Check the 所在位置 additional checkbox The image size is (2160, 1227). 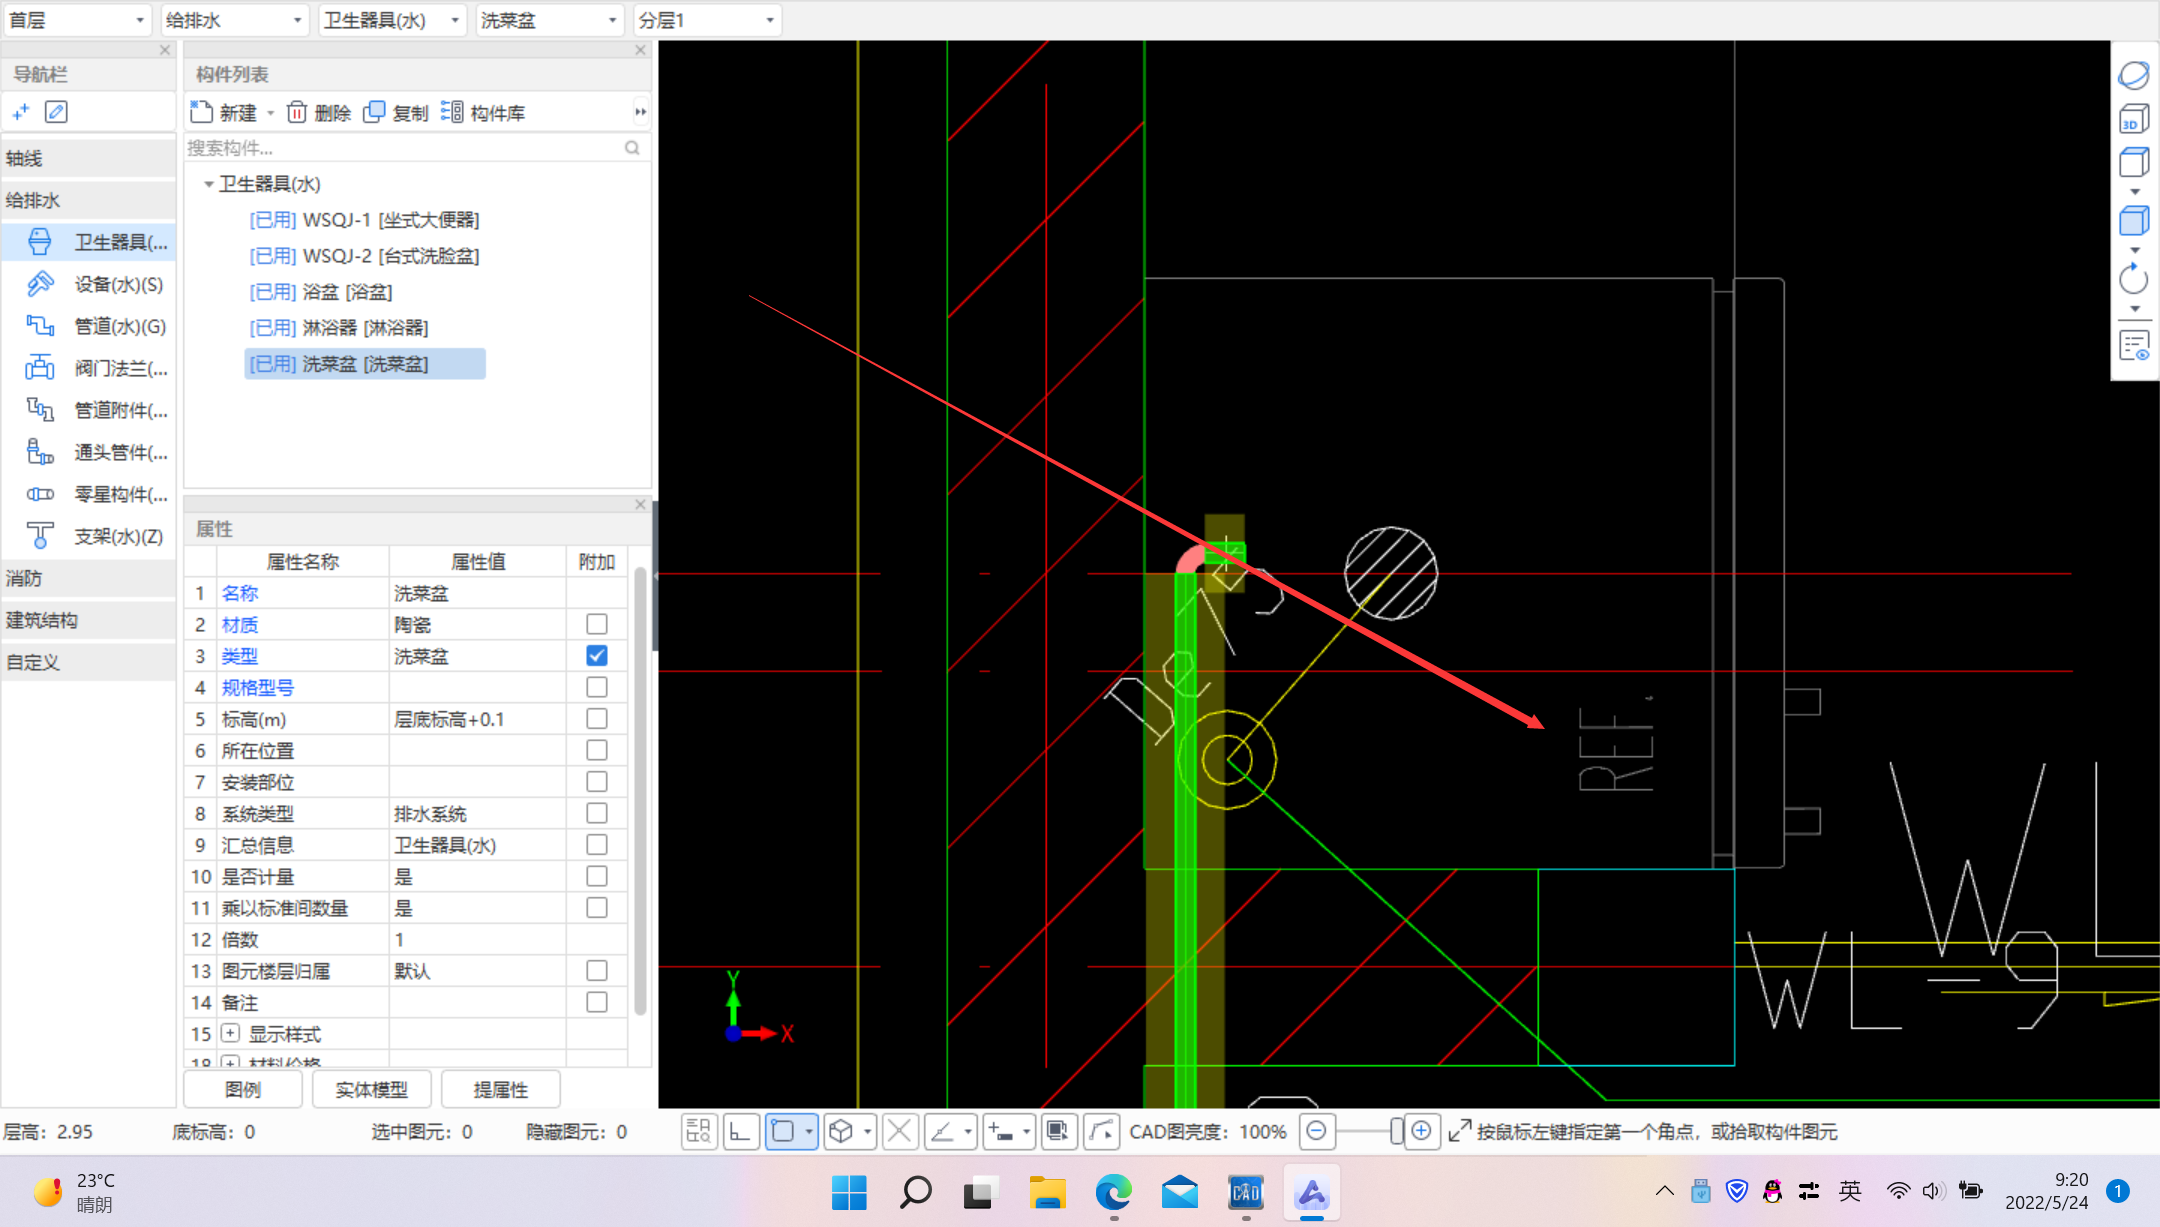pos(597,750)
